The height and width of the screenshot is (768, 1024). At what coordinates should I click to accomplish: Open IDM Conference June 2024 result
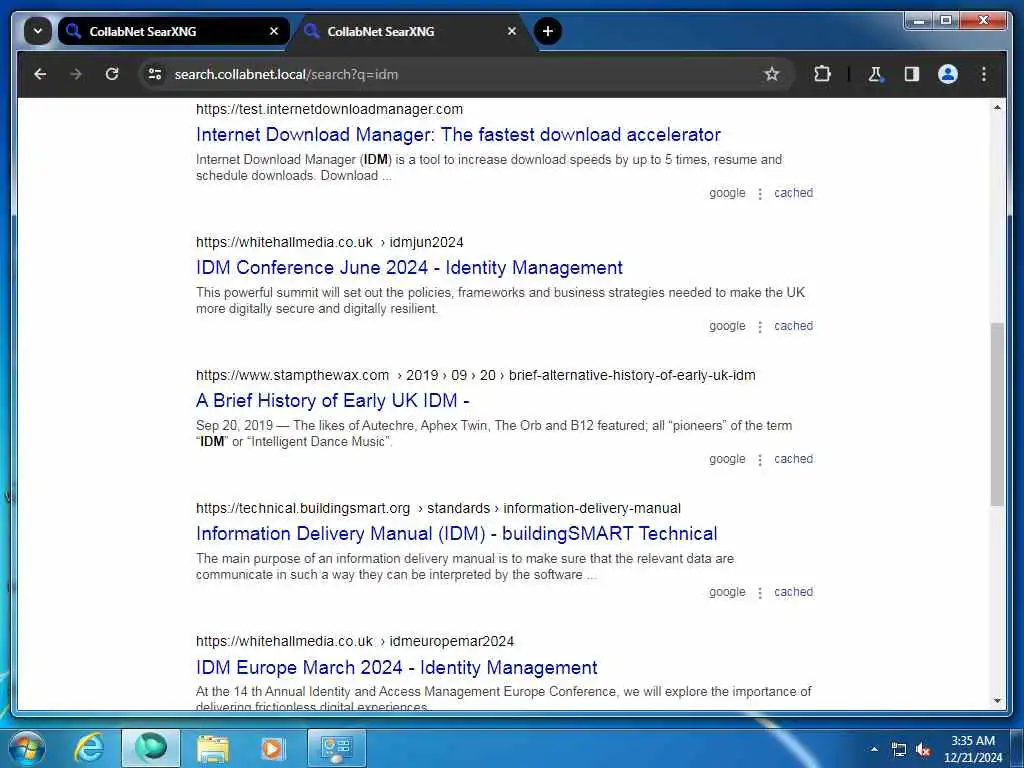pyautogui.click(x=409, y=268)
